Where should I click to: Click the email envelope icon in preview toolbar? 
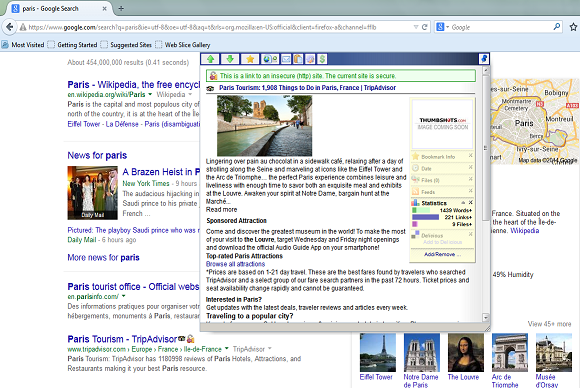286,59
